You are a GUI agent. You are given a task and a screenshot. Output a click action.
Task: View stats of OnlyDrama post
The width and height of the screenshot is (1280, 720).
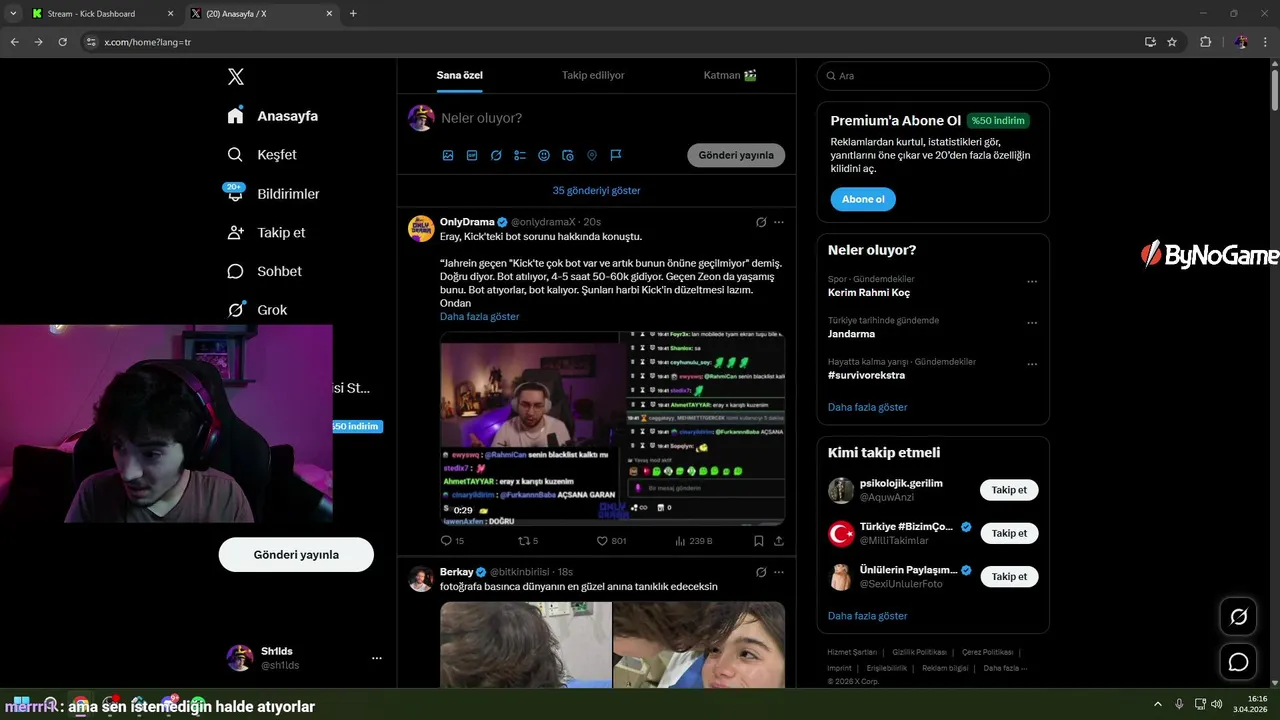(x=693, y=541)
